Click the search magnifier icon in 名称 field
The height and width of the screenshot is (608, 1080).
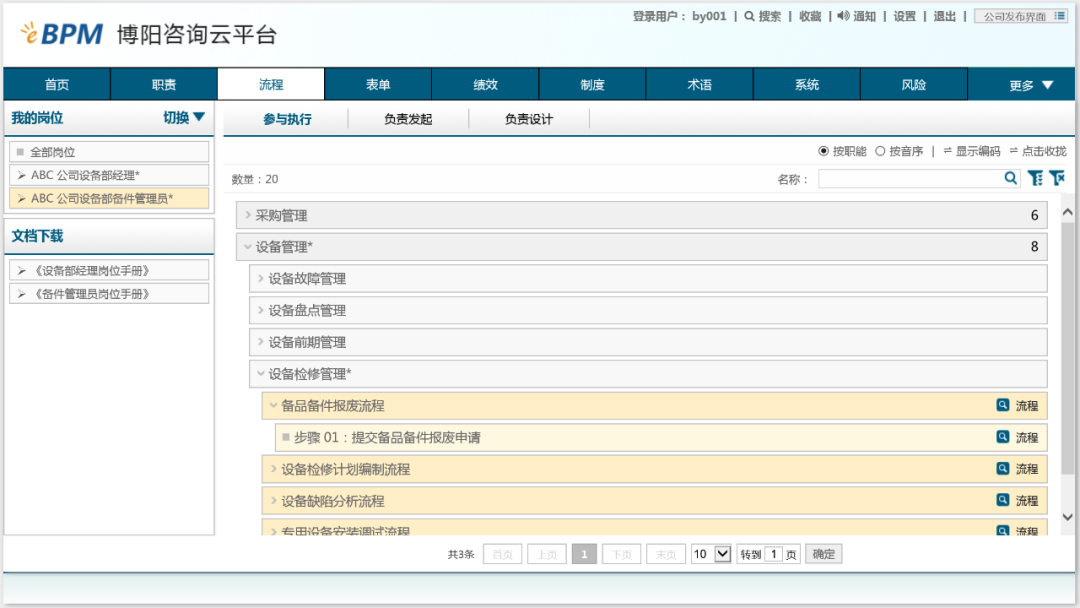click(1011, 178)
